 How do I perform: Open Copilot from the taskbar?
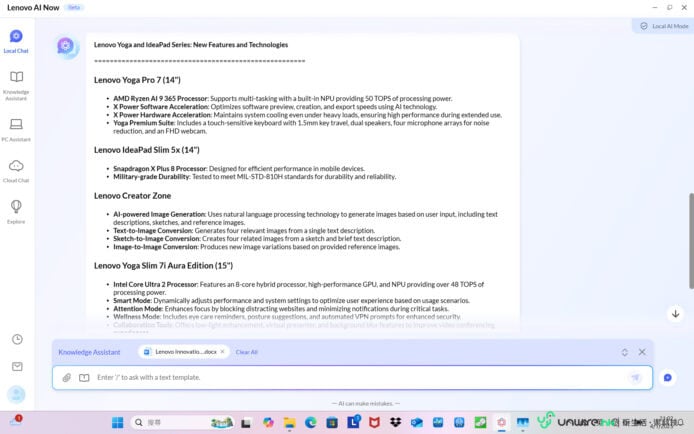click(268, 422)
